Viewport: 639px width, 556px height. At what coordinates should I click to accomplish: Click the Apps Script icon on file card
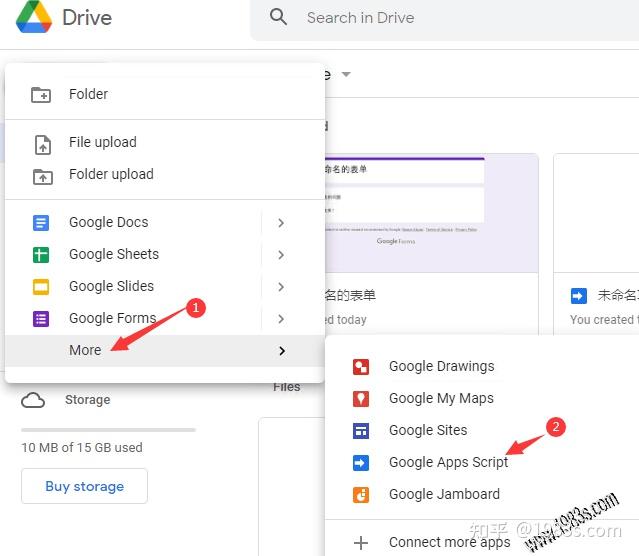click(x=579, y=296)
